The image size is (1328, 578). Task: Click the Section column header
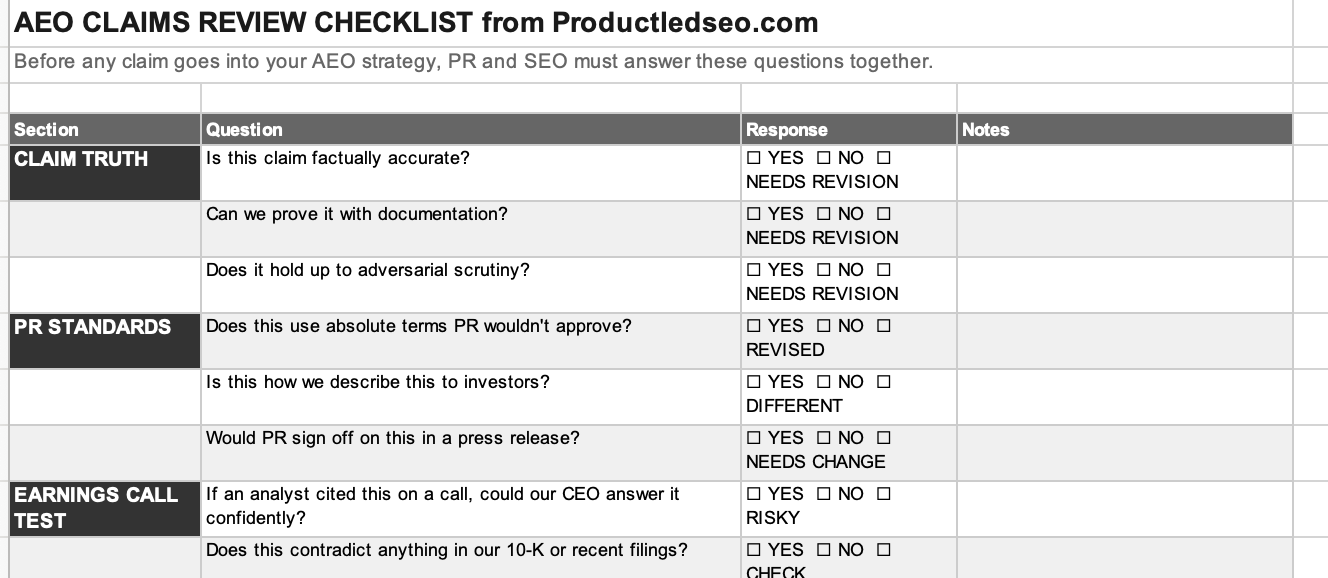tap(105, 129)
